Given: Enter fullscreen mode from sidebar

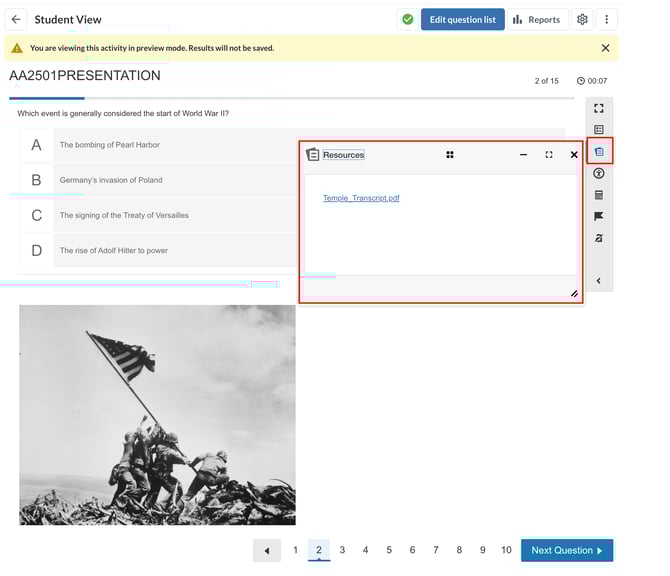Looking at the screenshot, I should (599, 108).
